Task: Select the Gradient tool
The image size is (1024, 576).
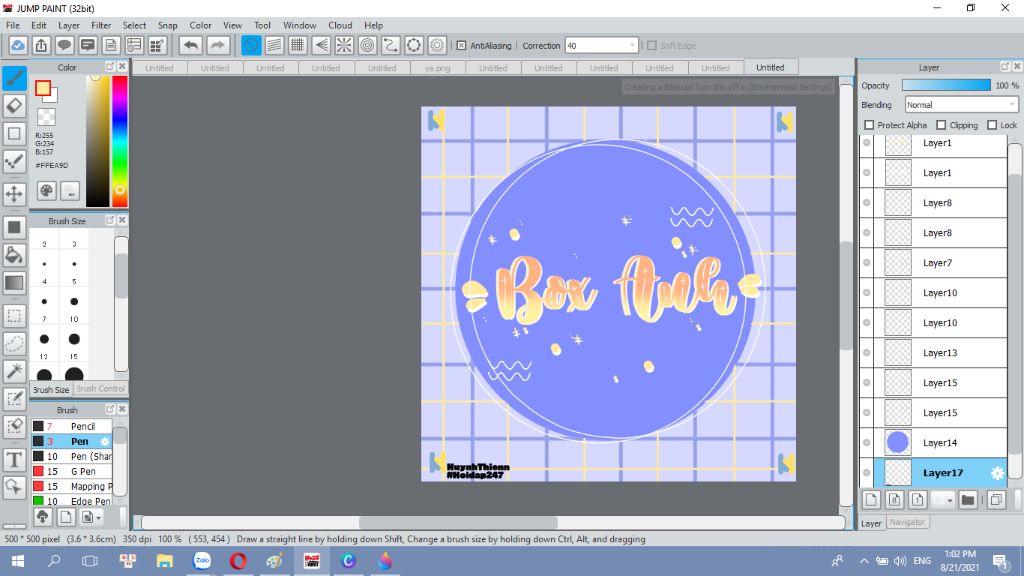Action: click(14, 283)
